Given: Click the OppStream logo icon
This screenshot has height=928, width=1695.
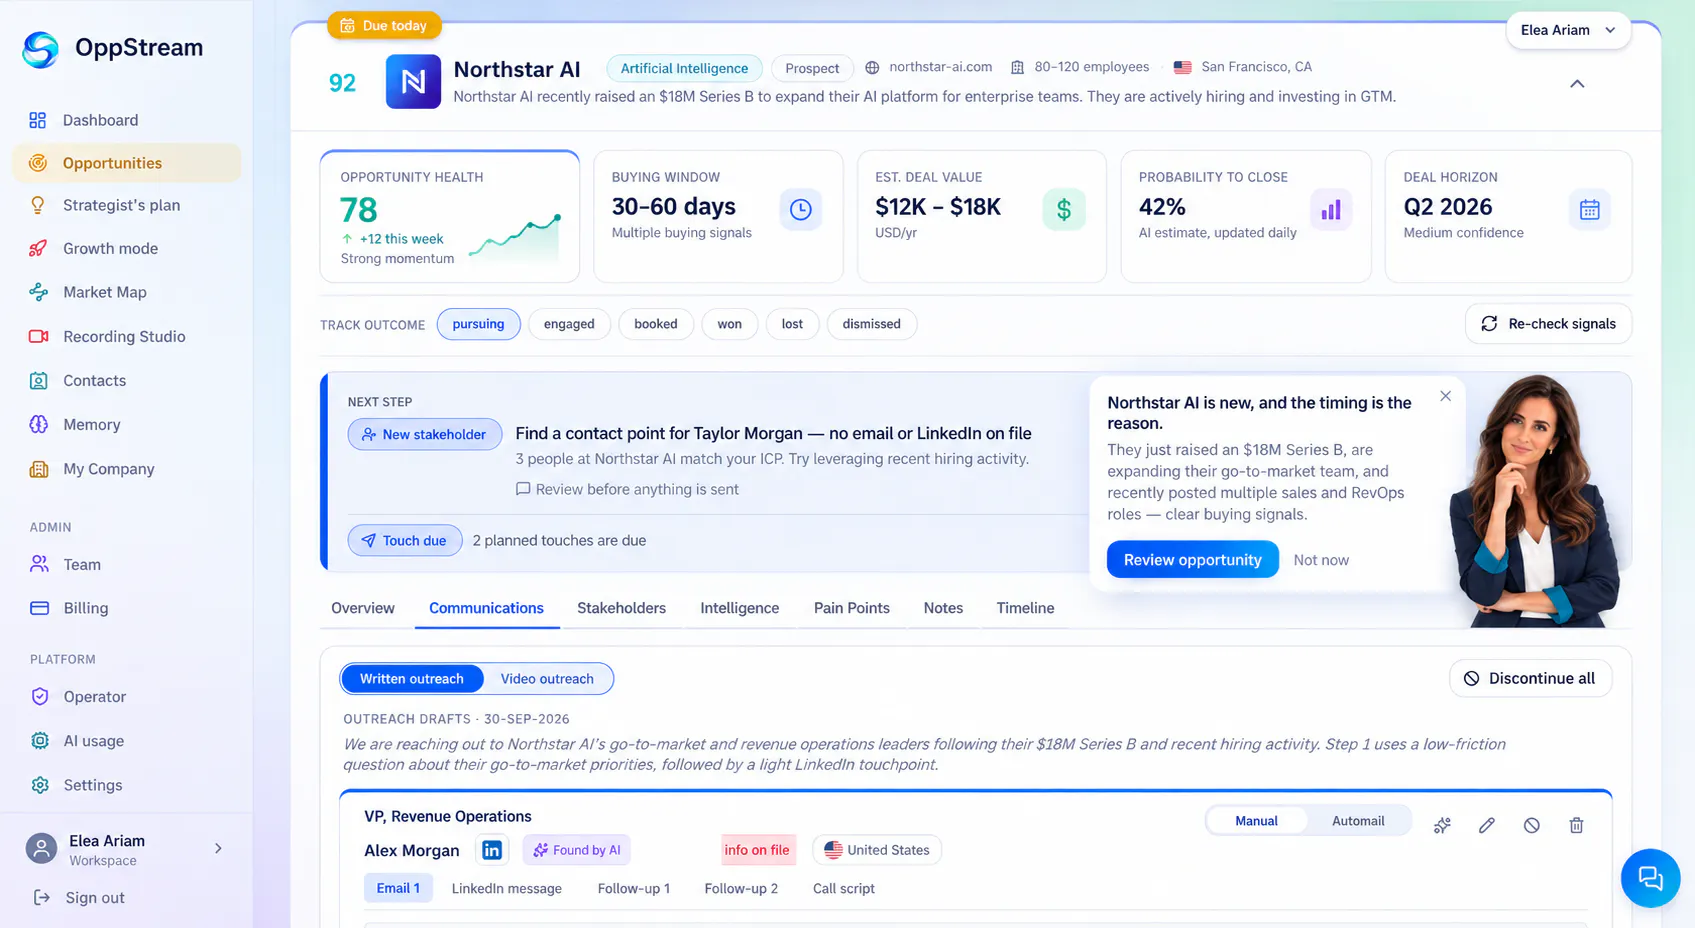Looking at the screenshot, I should pyautogui.click(x=41, y=49).
